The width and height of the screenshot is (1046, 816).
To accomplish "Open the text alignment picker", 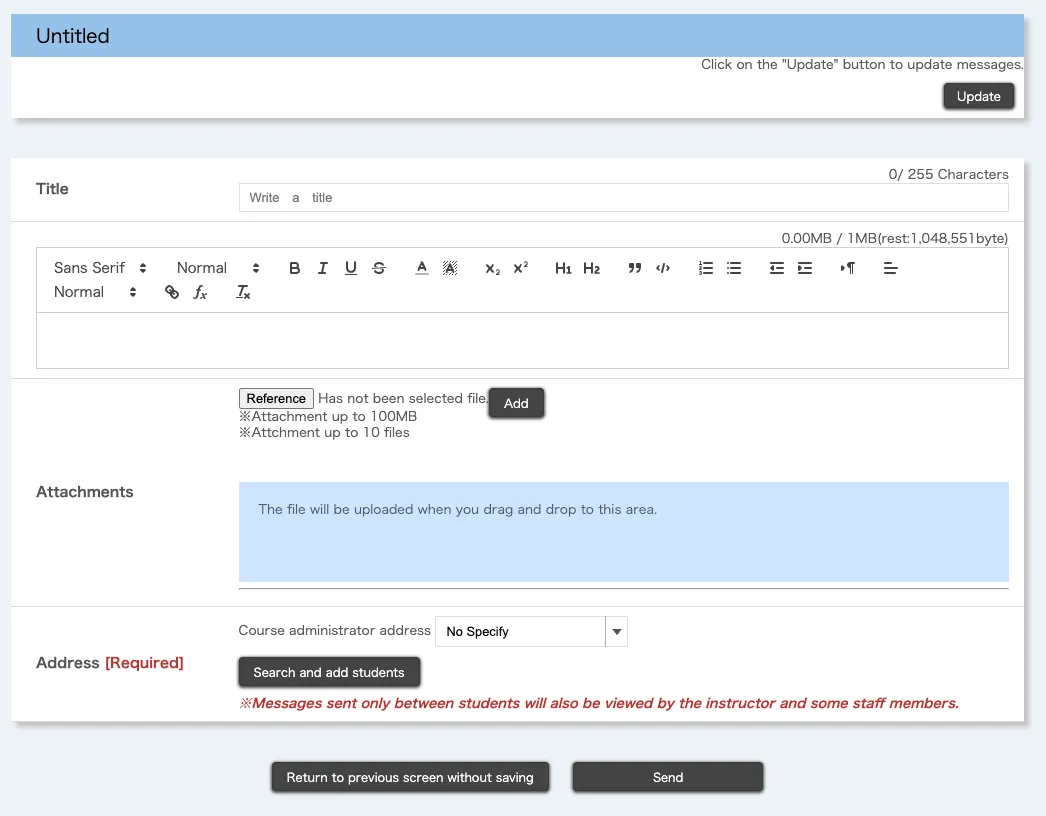I will click(x=891, y=268).
